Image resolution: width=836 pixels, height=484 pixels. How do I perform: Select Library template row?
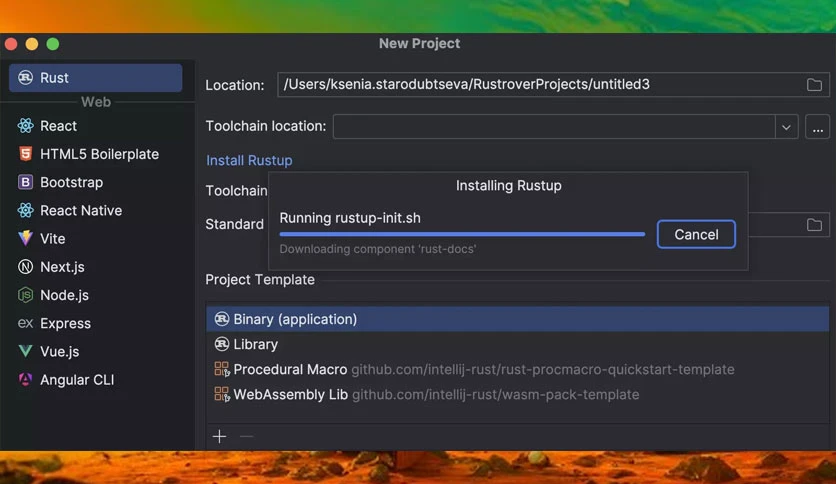point(518,344)
